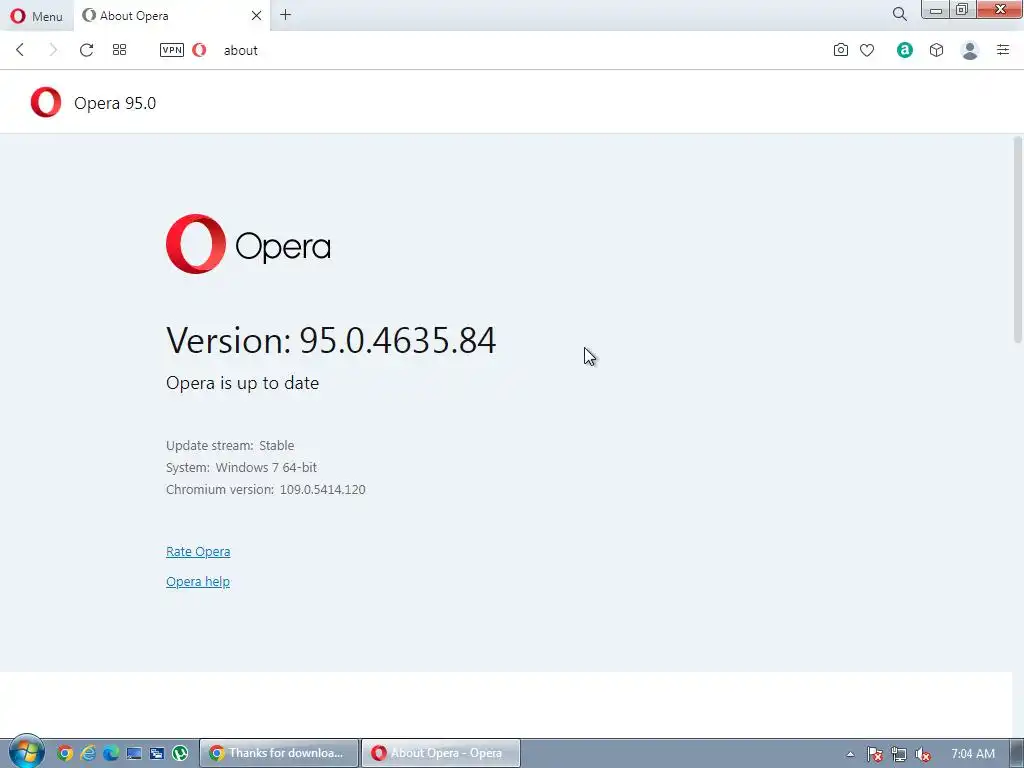The image size is (1024, 768).
Task: Open the green 'a' extension icon
Action: 904,50
